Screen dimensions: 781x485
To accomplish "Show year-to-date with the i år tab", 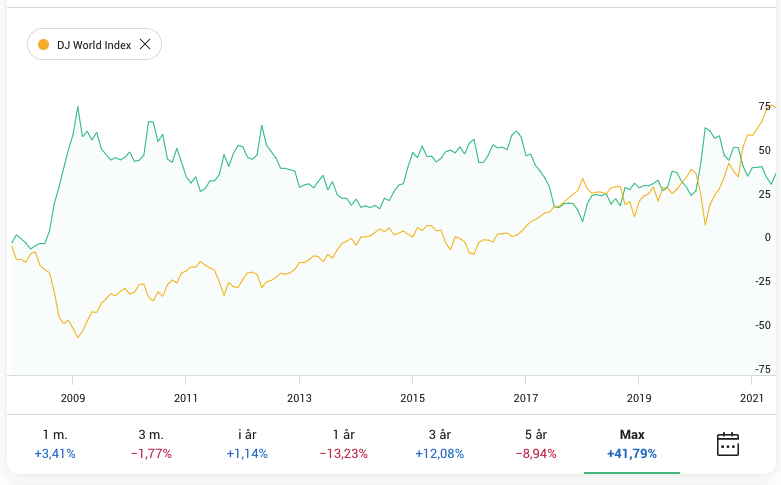I will (x=247, y=444).
